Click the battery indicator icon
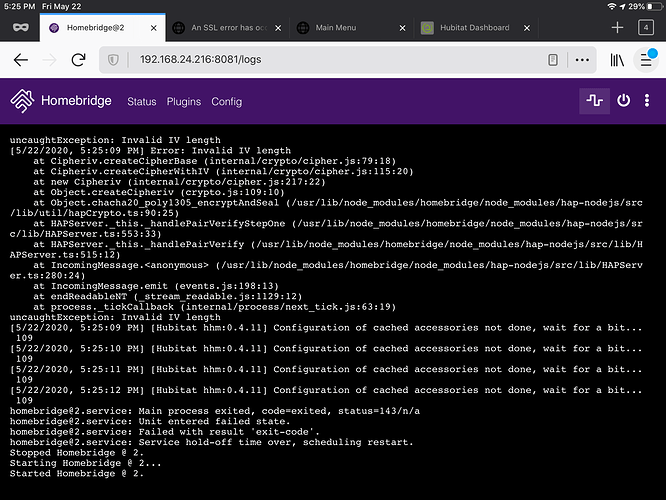 tap(655, 6)
